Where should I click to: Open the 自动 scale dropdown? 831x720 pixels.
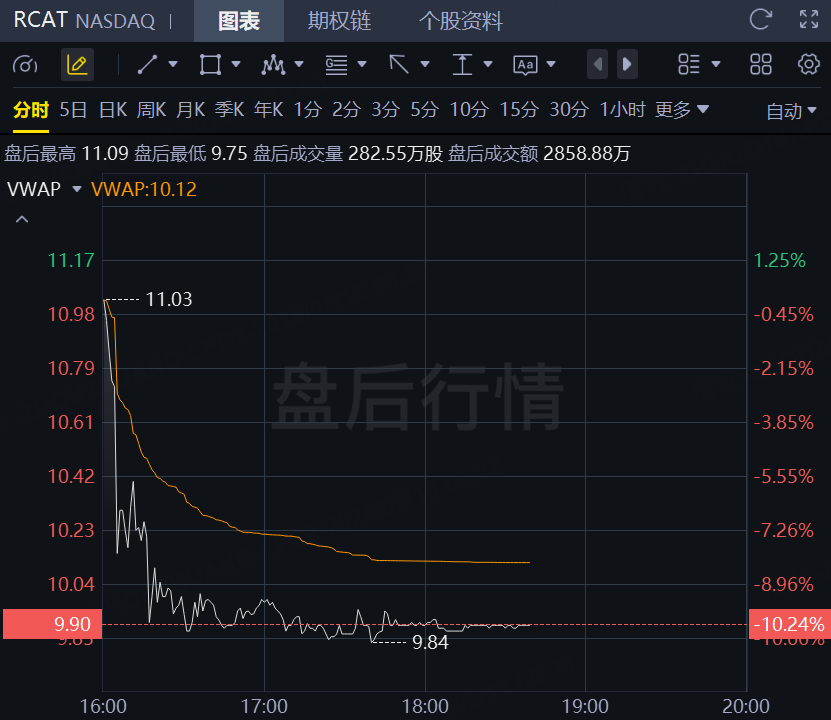[791, 111]
